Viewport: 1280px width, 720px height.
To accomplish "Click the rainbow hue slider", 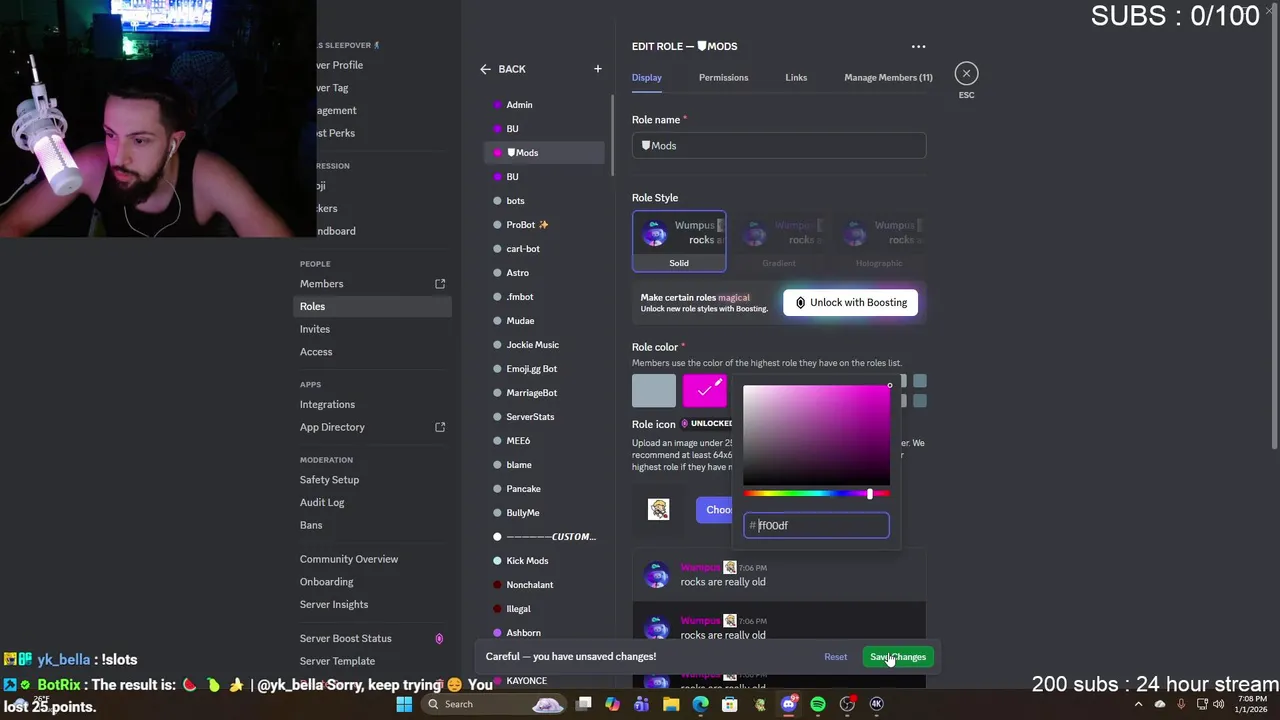I will click(x=816, y=494).
